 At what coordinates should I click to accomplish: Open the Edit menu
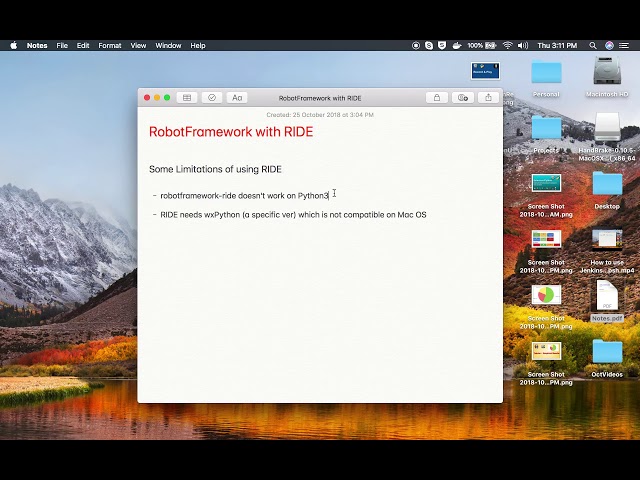(83, 45)
